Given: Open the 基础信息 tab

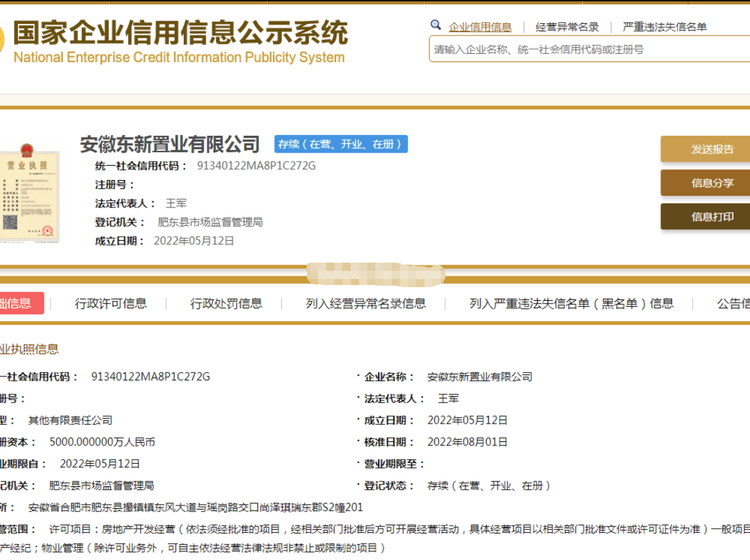Looking at the screenshot, I should 15,303.
